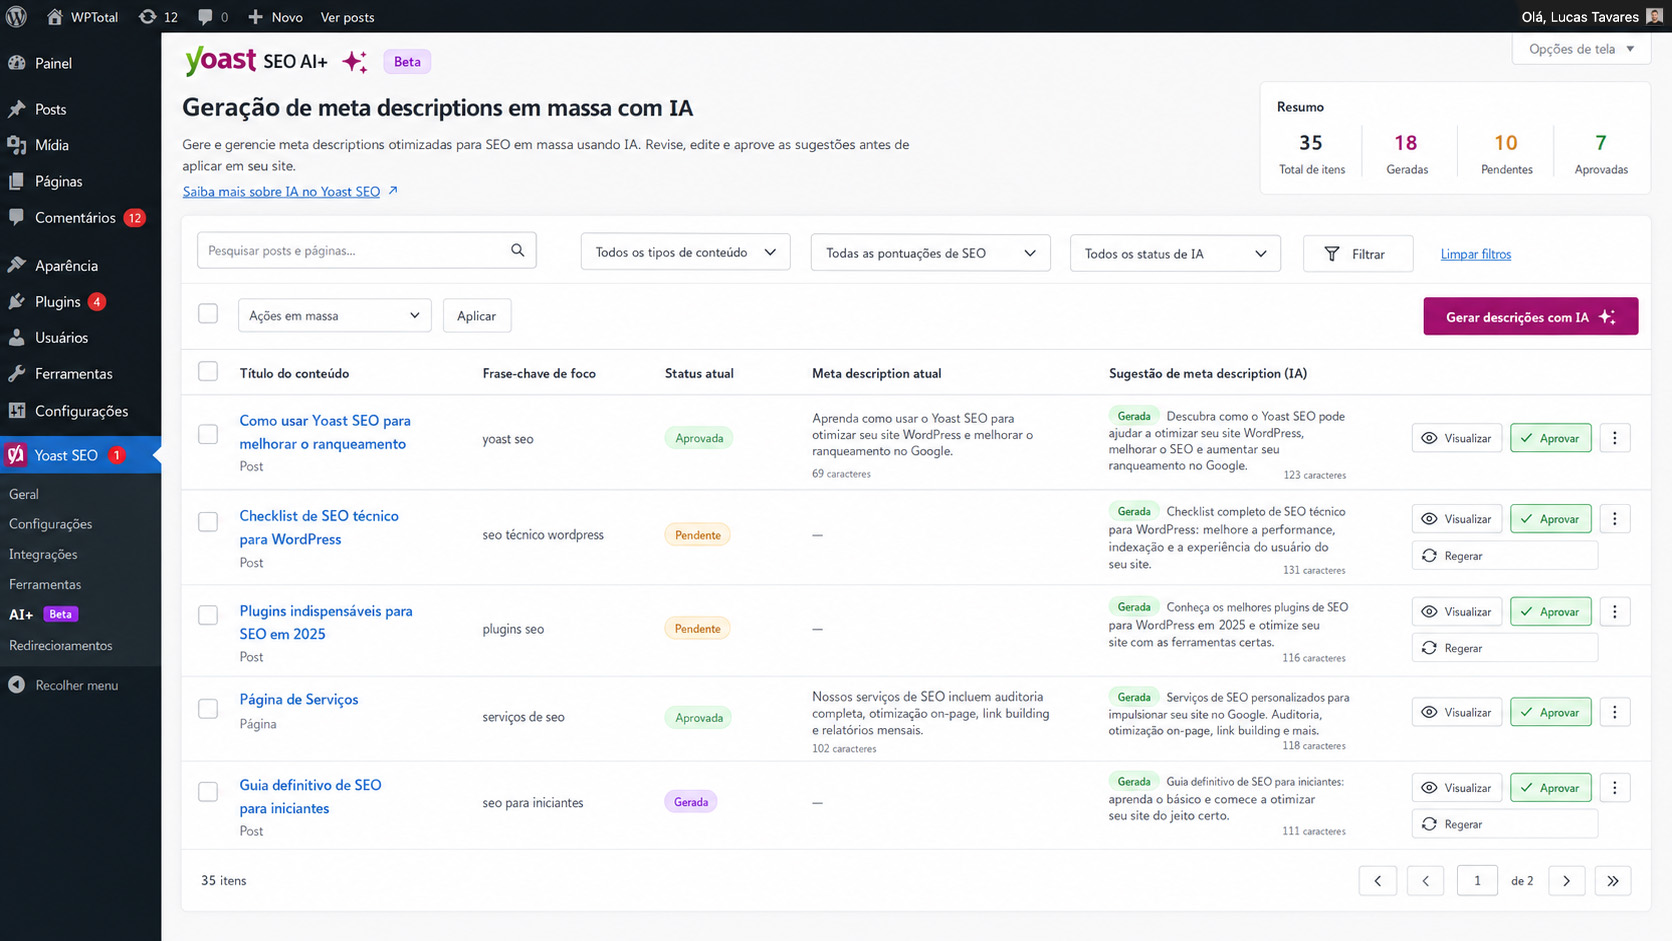Select the Página de Serviços checkbox
The width and height of the screenshot is (1672, 941).
pyautogui.click(x=208, y=709)
